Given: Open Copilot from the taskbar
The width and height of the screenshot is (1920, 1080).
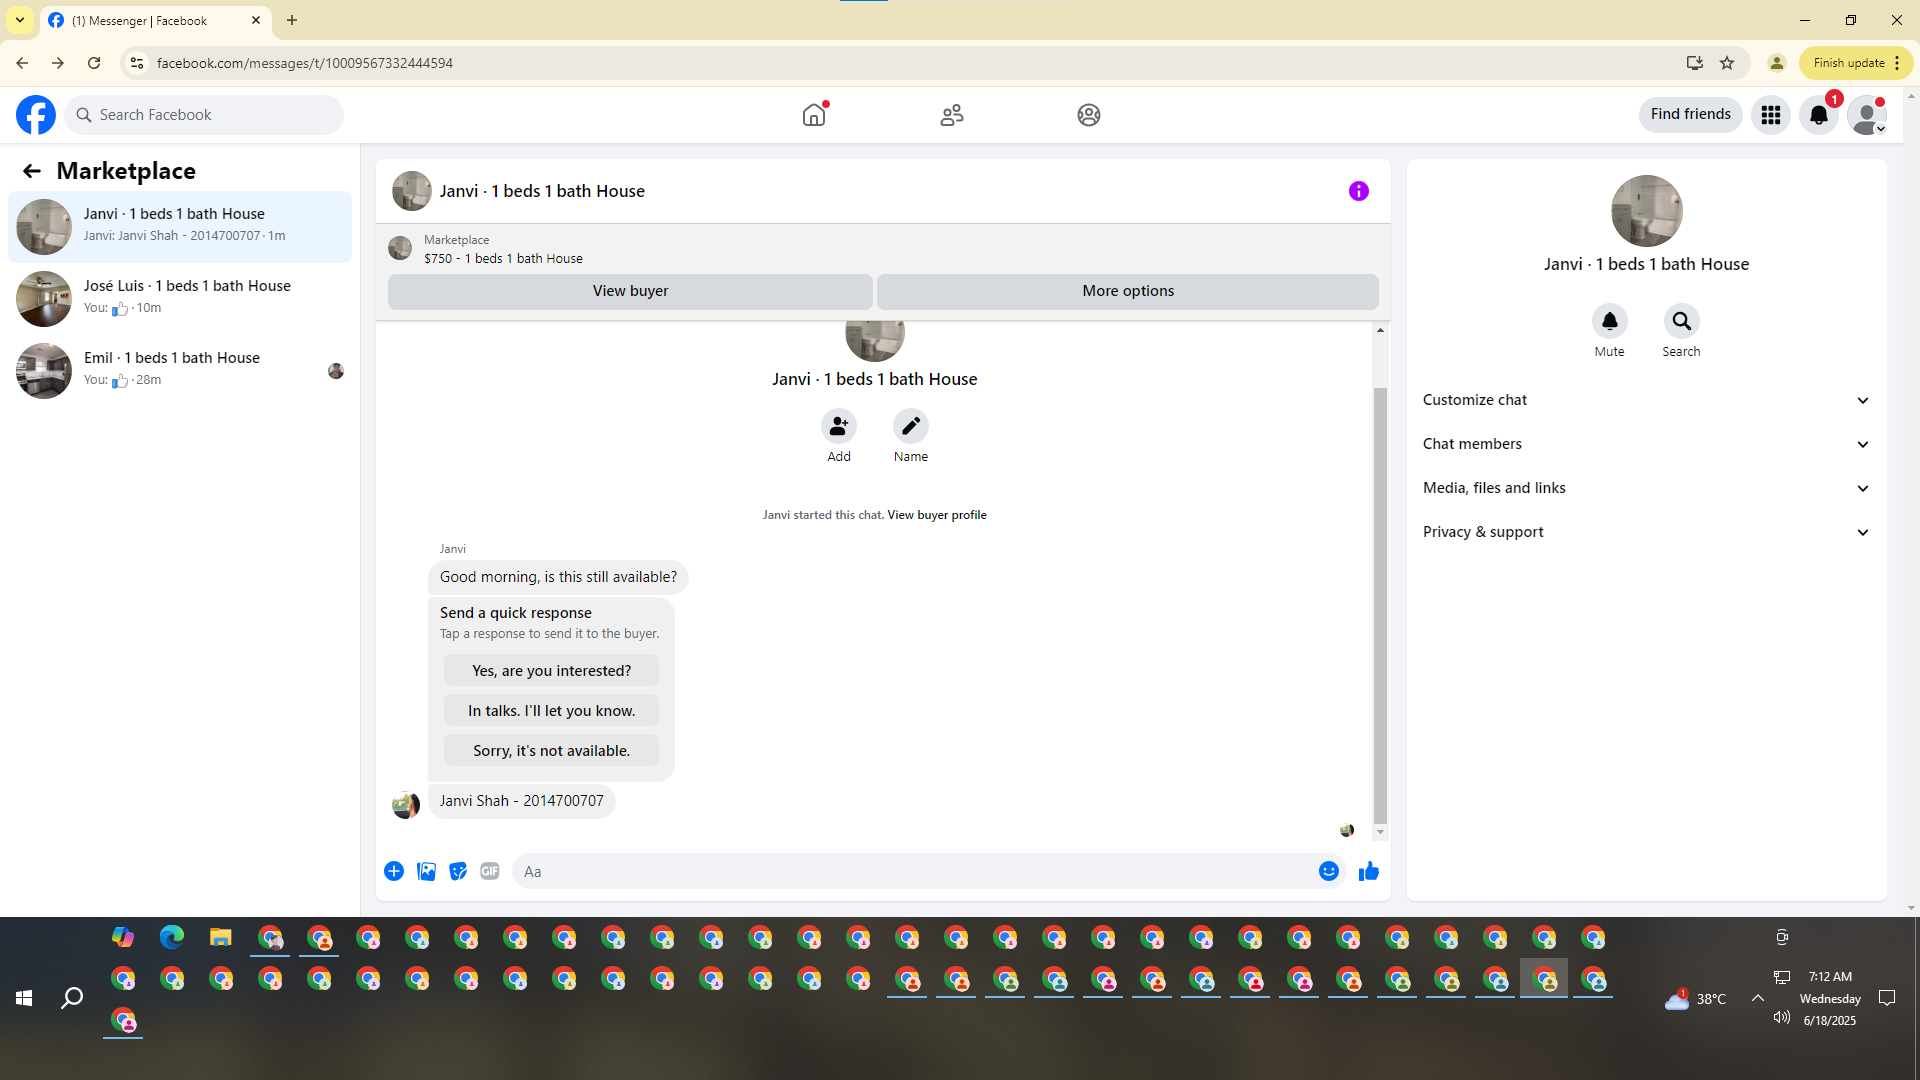Looking at the screenshot, I should coord(123,937).
